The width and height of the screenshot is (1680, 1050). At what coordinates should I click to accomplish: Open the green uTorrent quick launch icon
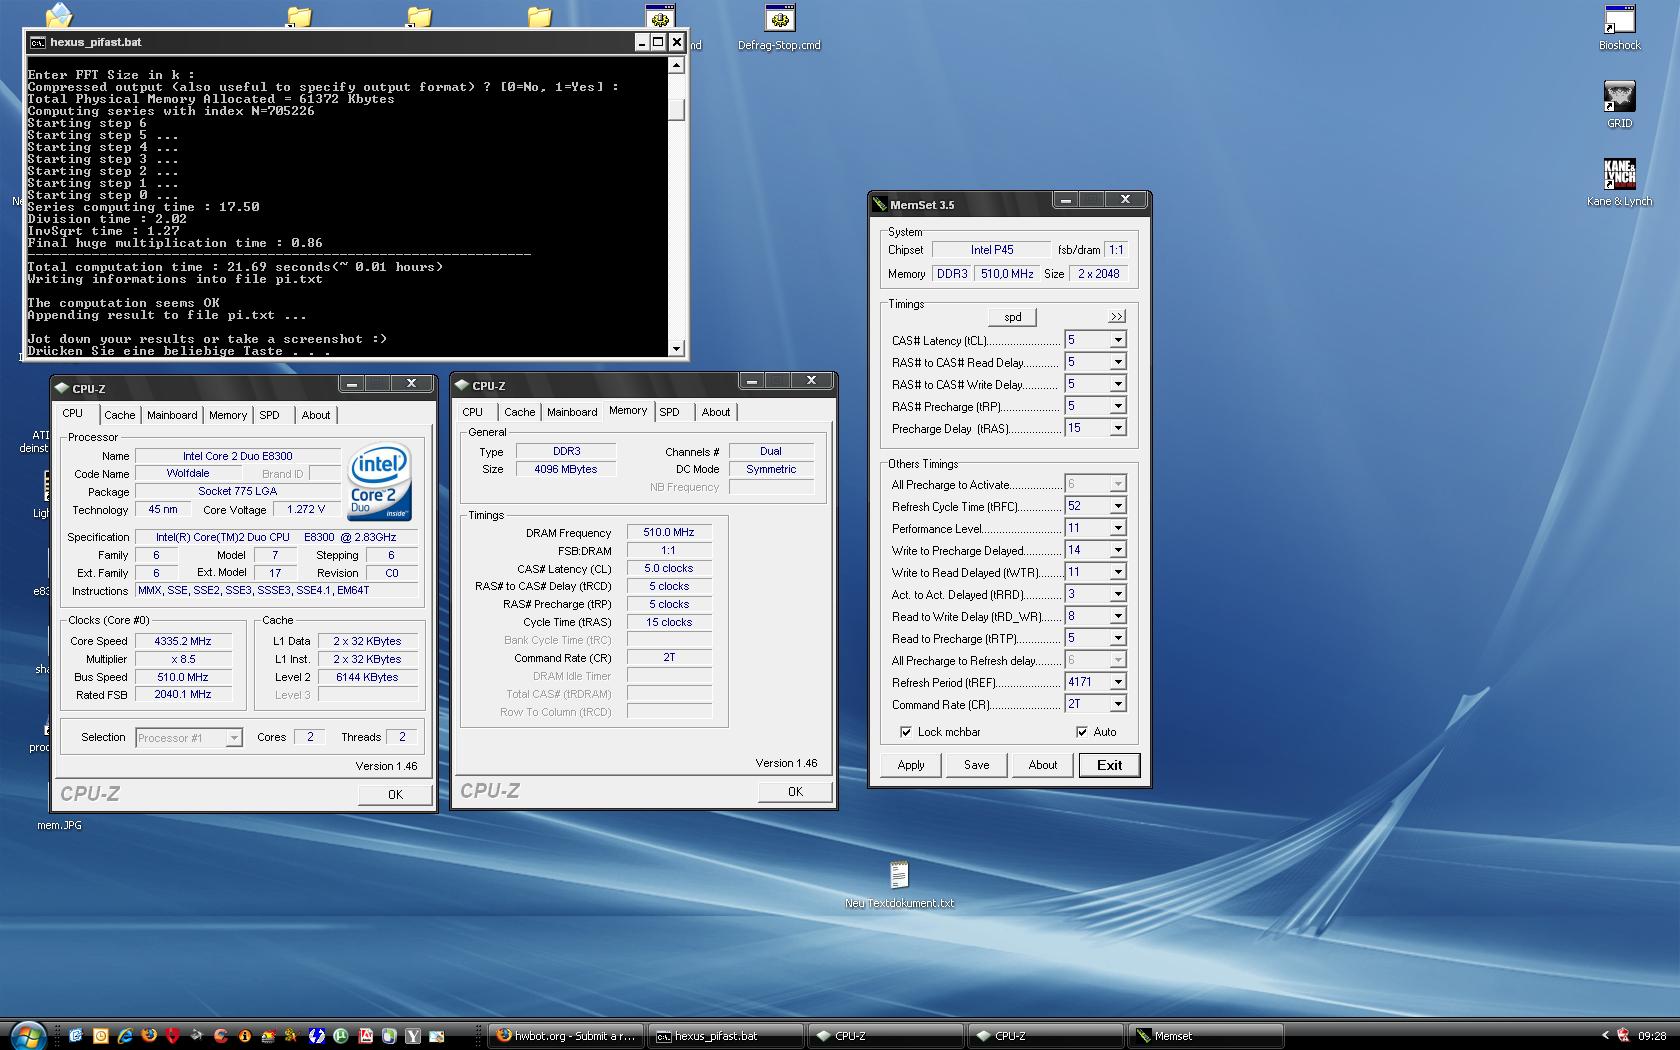(x=341, y=1036)
